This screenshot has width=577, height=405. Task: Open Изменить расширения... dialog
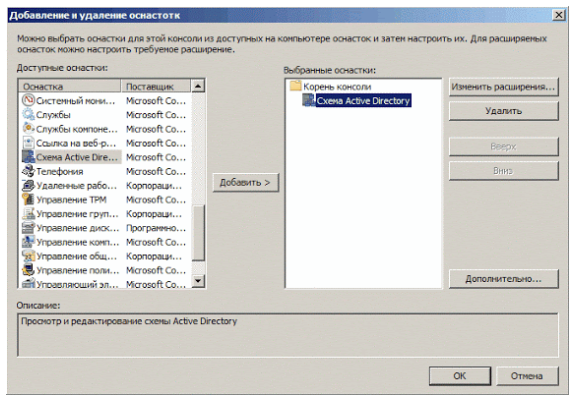tap(503, 87)
